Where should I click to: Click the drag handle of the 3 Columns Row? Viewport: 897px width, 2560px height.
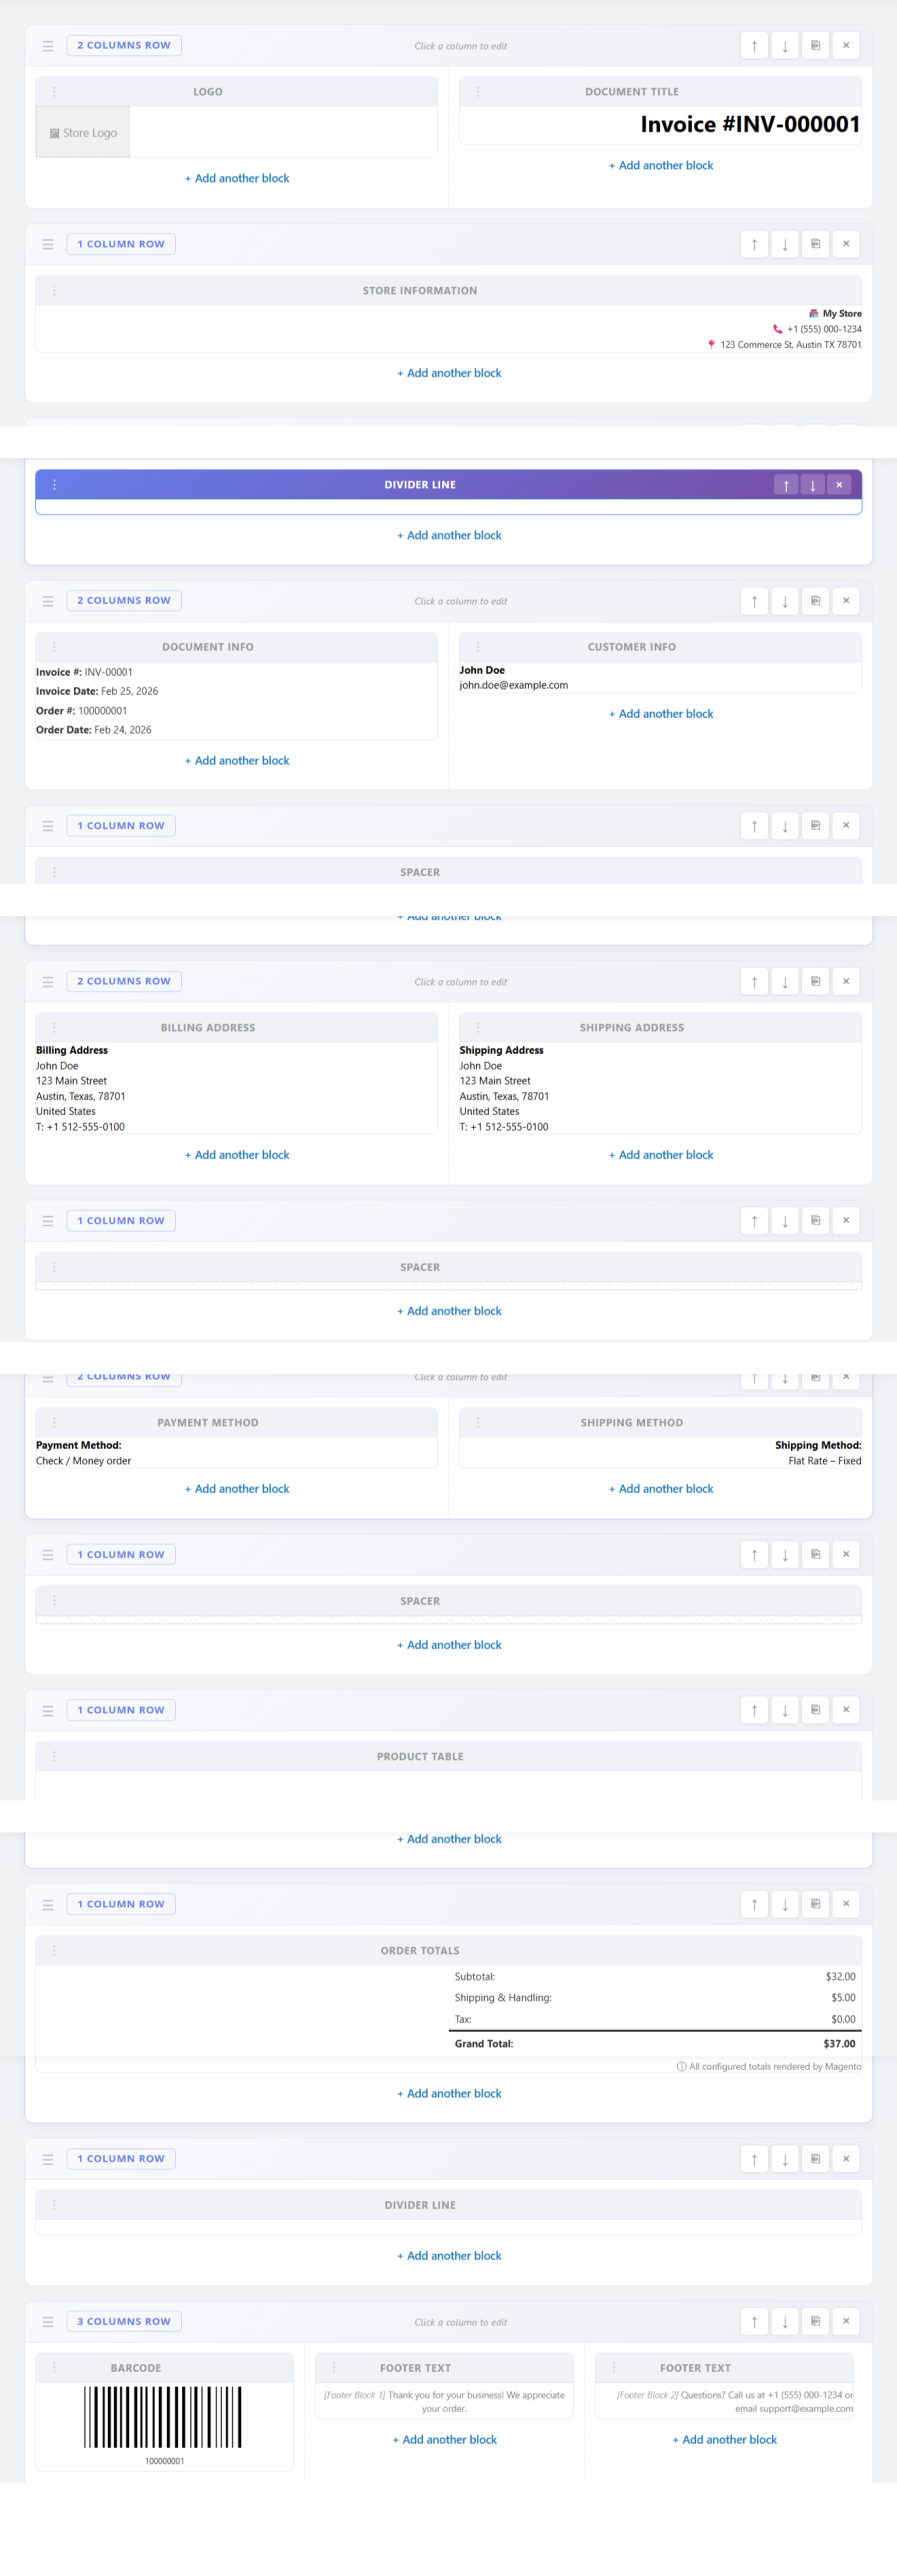pos(47,2322)
